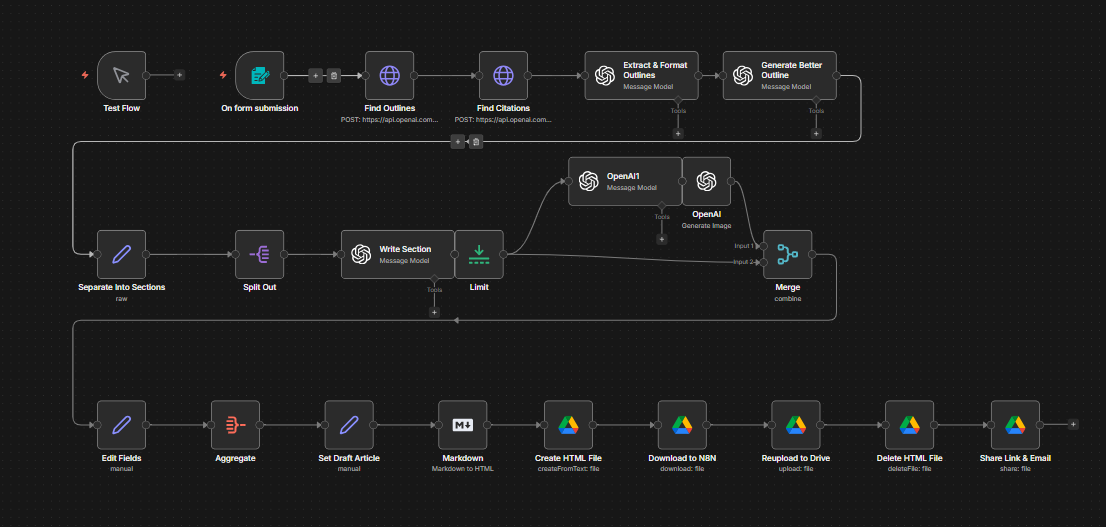
Task: Select the OpenAI Generate Image node
Action: click(706, 181)
